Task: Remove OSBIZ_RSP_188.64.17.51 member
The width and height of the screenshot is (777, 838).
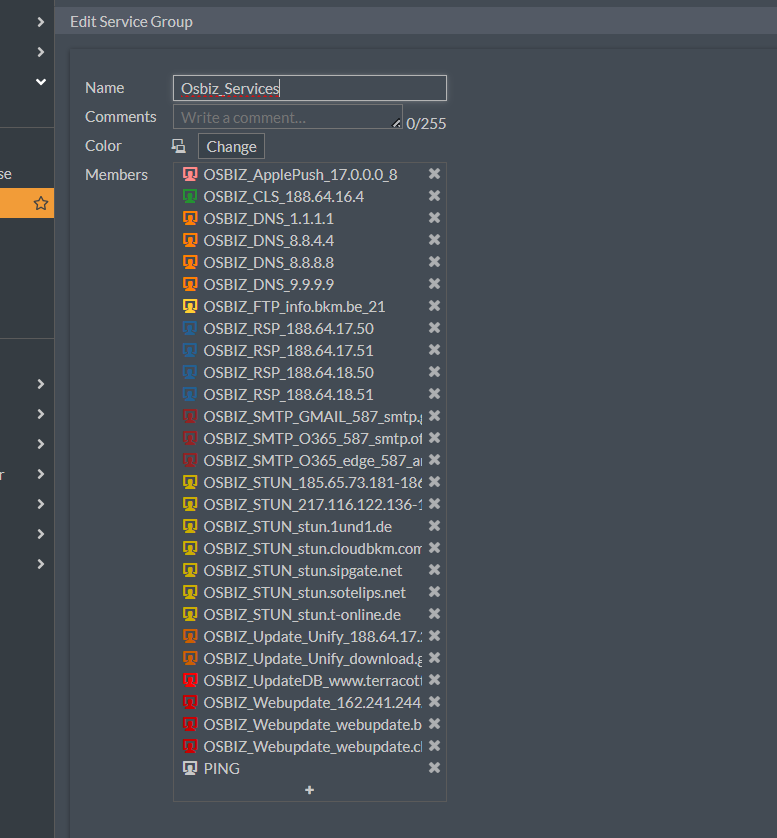Action: click(434, 350)
